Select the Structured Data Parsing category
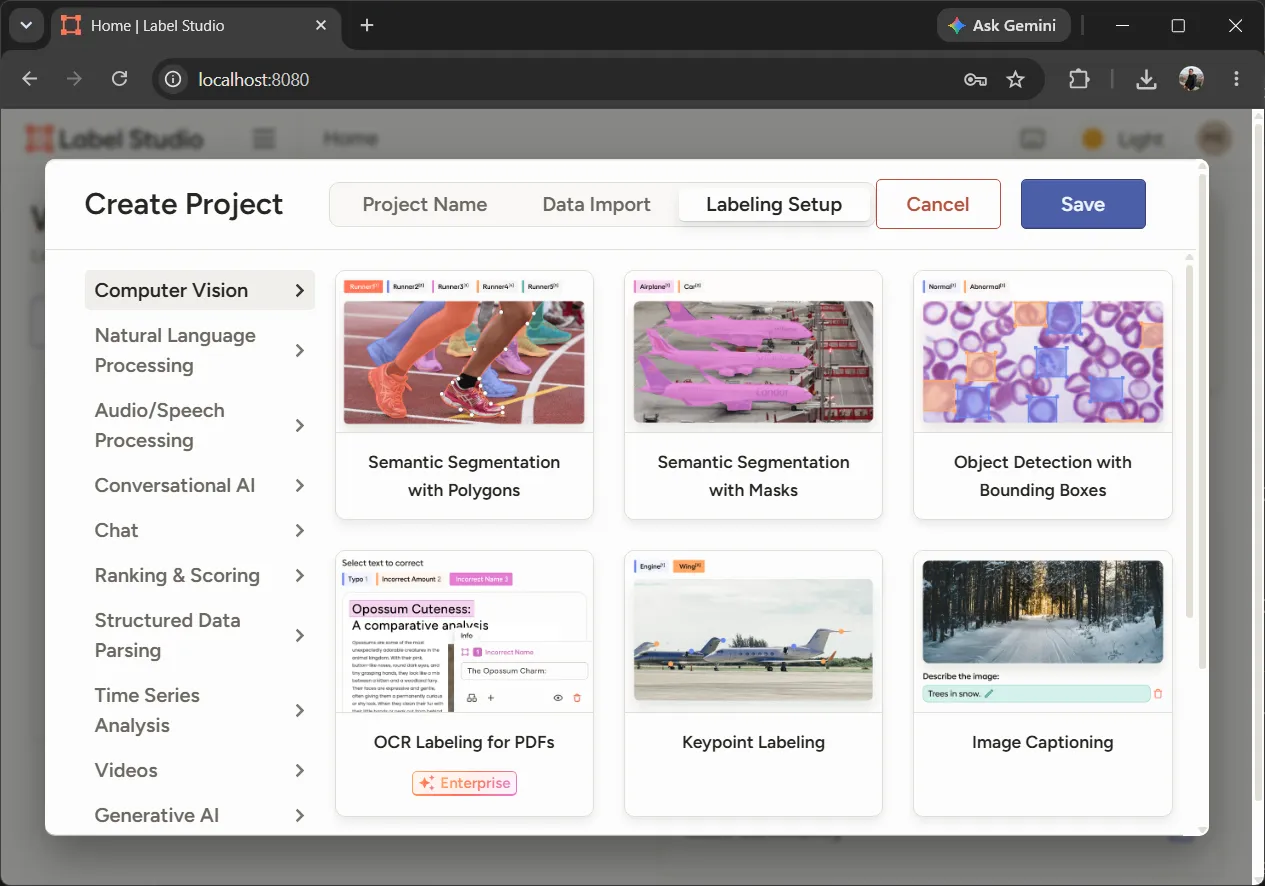This screenshot has height=886, width=1265. point(200,635)
